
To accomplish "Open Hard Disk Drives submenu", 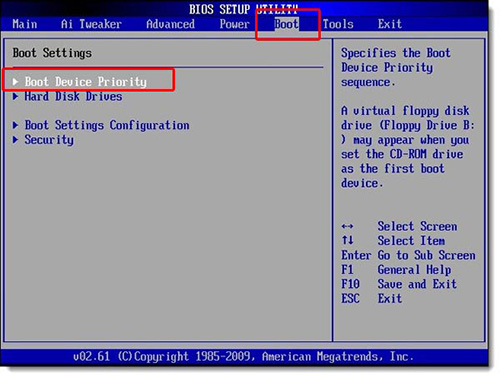I will click(x=73, y=96).
